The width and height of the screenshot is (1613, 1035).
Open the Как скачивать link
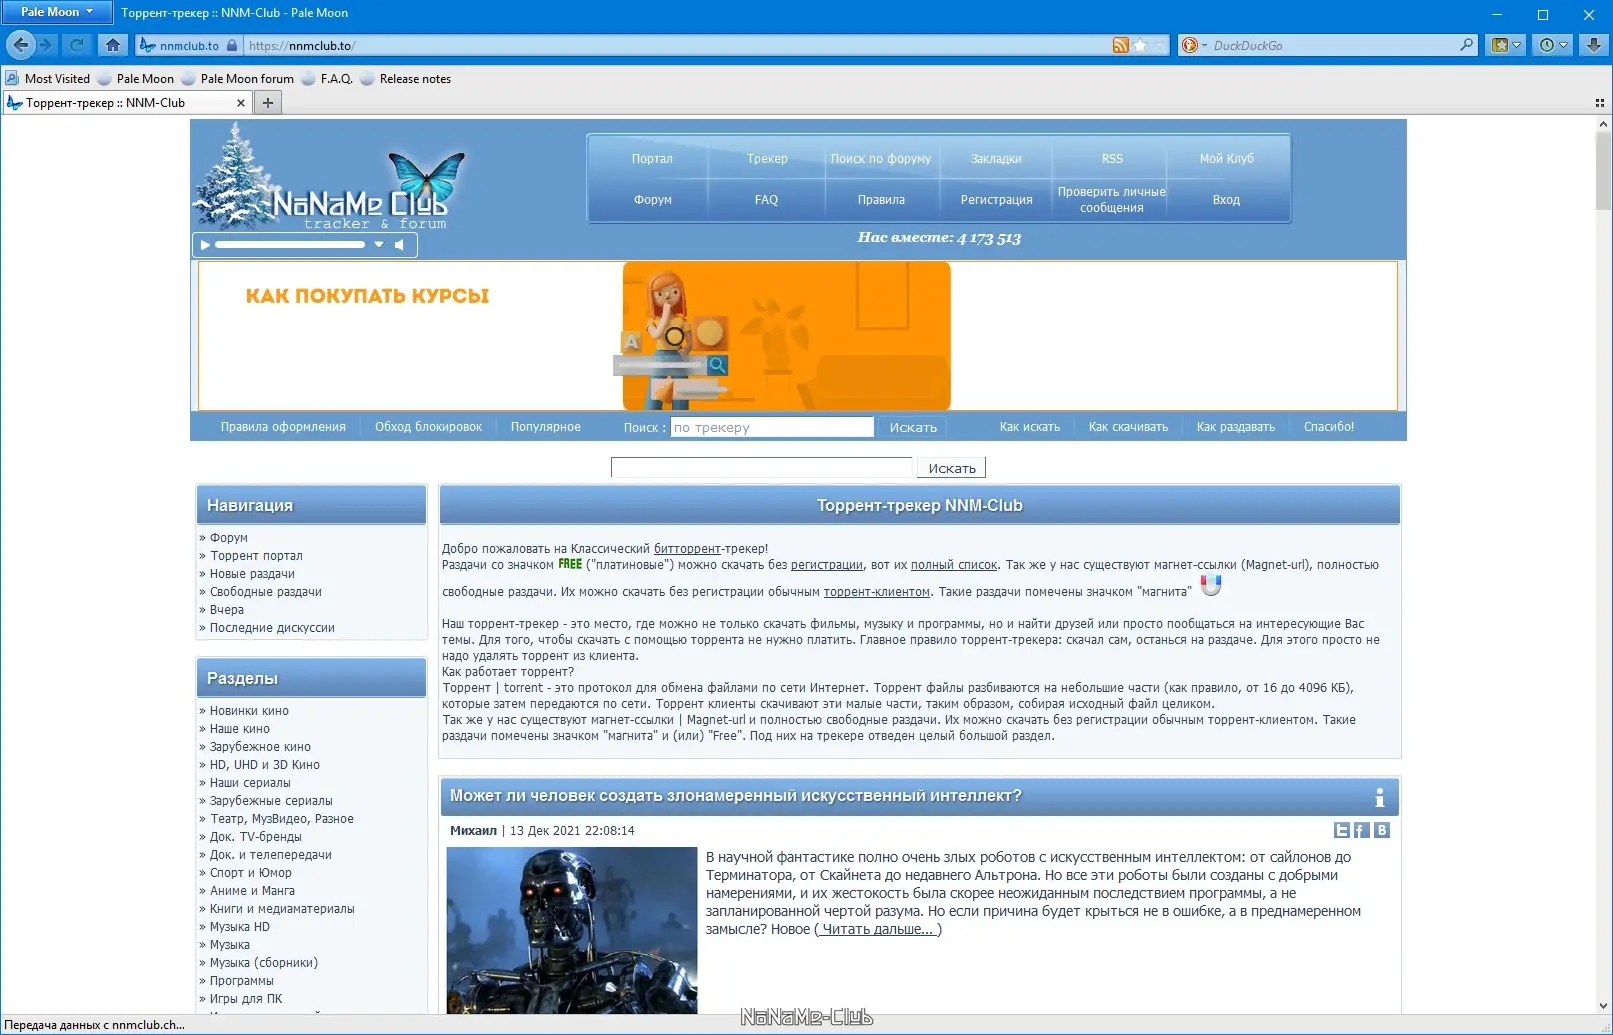click(x=1128, y=427)
